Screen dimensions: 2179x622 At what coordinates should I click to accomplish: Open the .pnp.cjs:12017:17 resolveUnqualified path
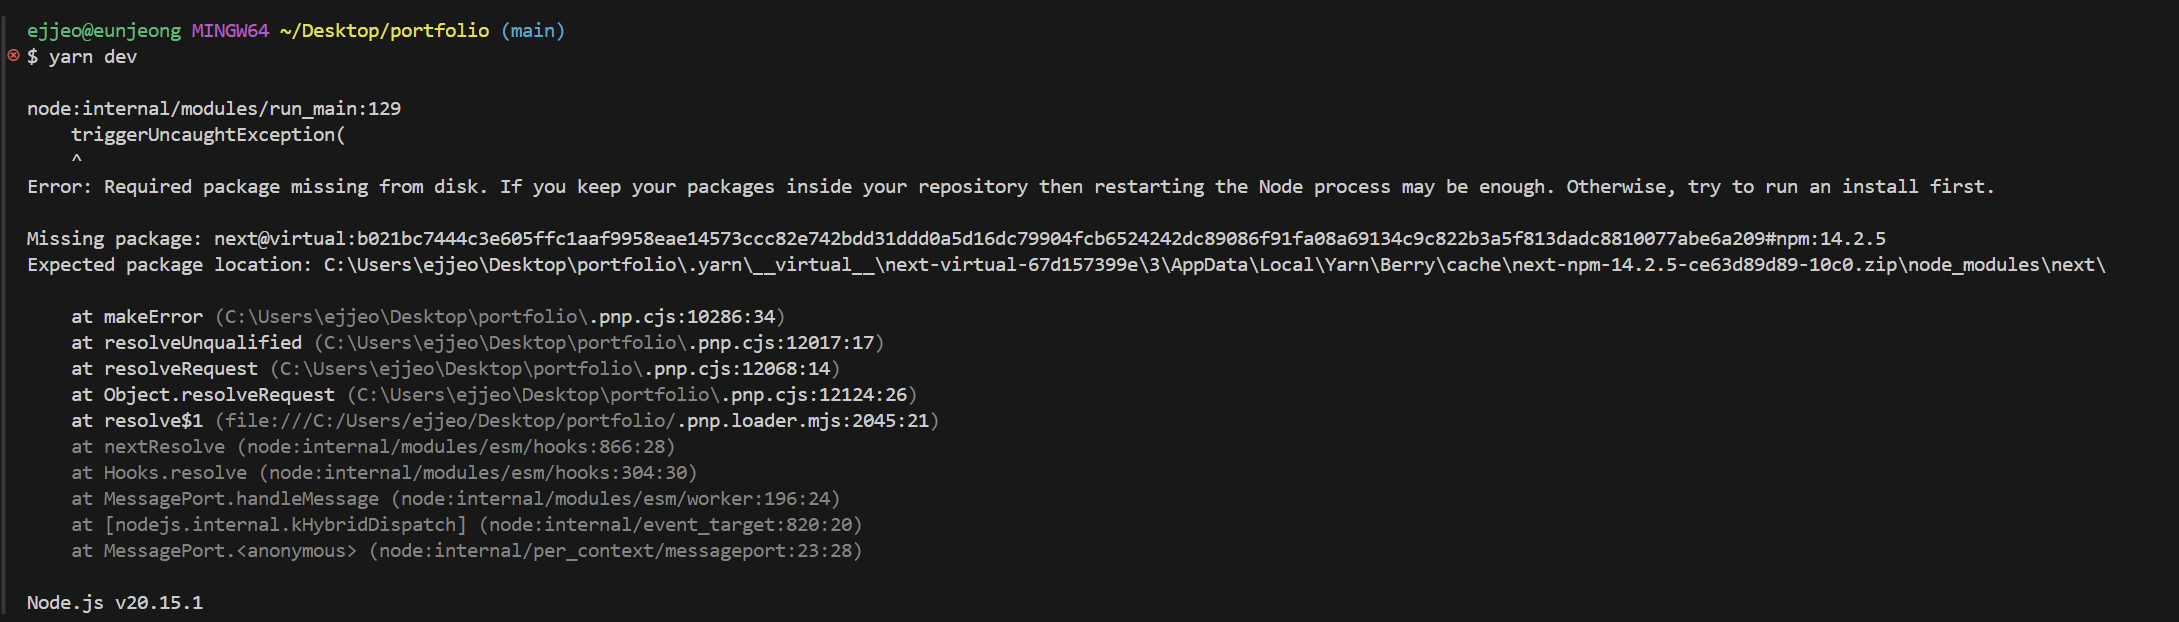click(x=599, y=343)
